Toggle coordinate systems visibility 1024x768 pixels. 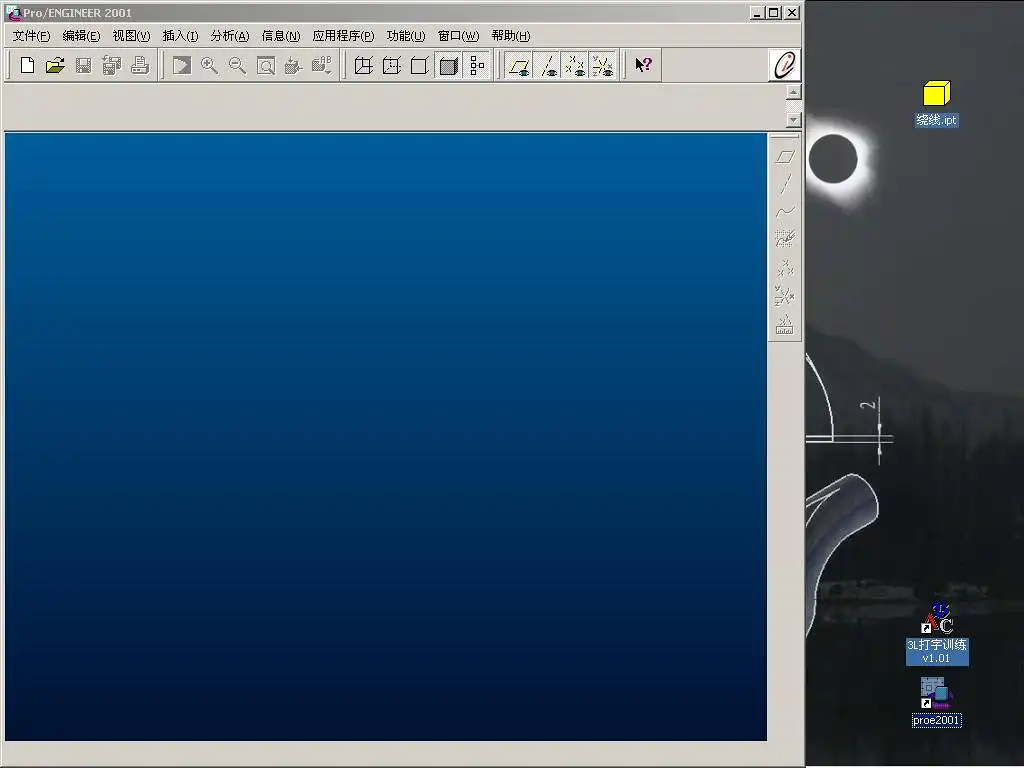[603, 66]
